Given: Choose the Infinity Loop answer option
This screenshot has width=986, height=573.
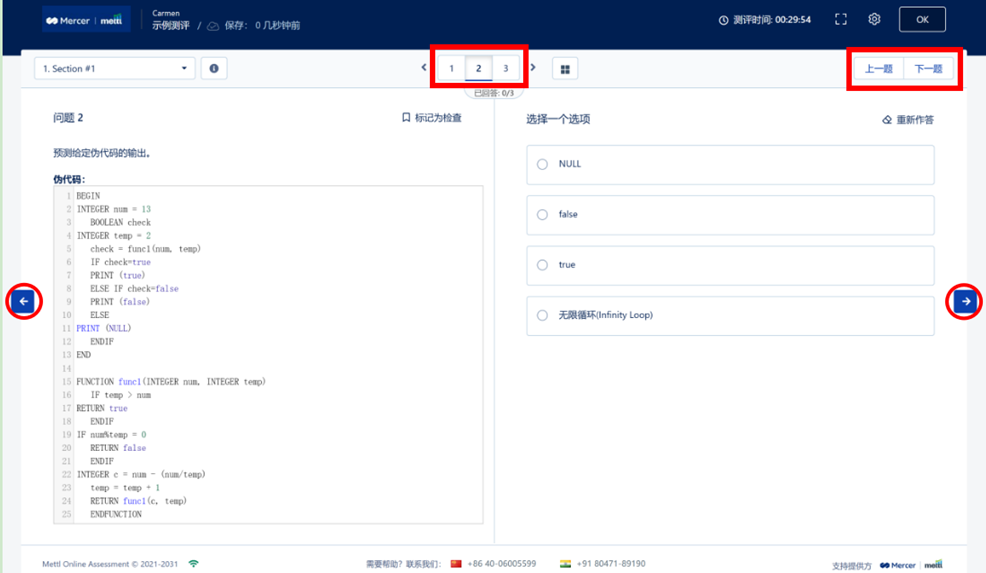Looking at the screenshot, I should pyautogui.click(x=542, y=315).
